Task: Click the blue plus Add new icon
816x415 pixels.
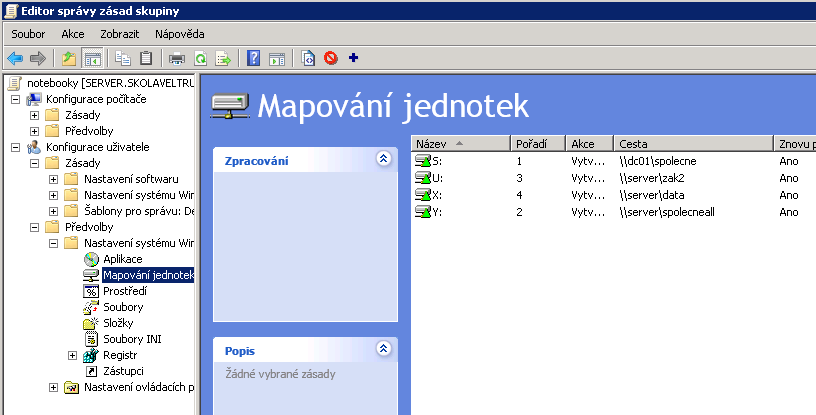Action: (353, 58)
